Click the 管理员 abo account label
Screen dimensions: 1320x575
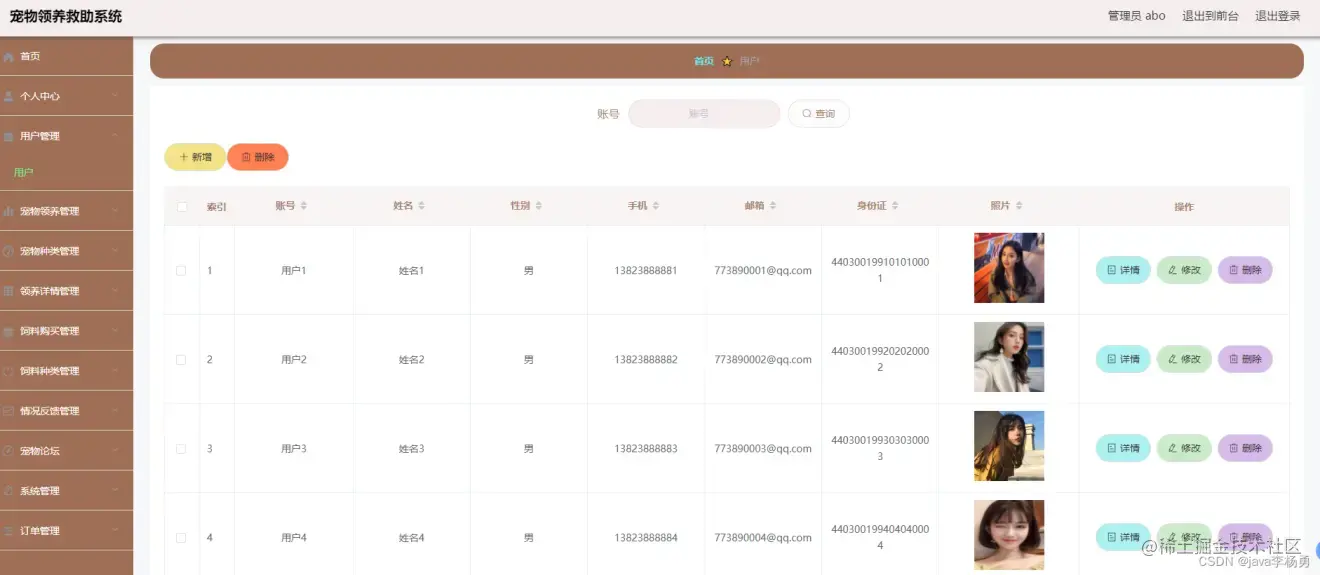pos(1137,16)
